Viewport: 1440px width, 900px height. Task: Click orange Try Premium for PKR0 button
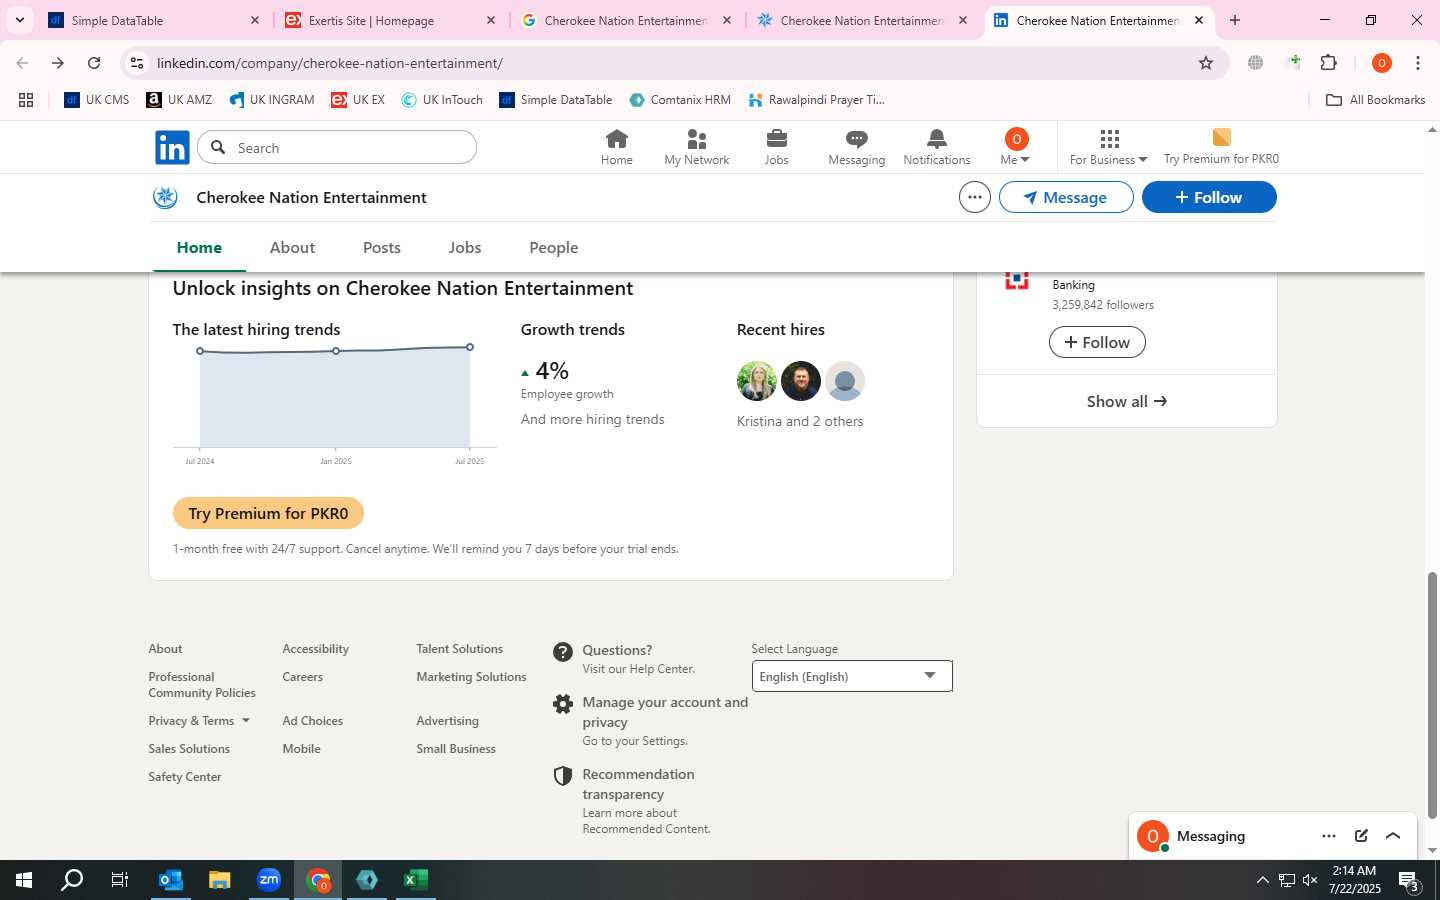point(268,513)
